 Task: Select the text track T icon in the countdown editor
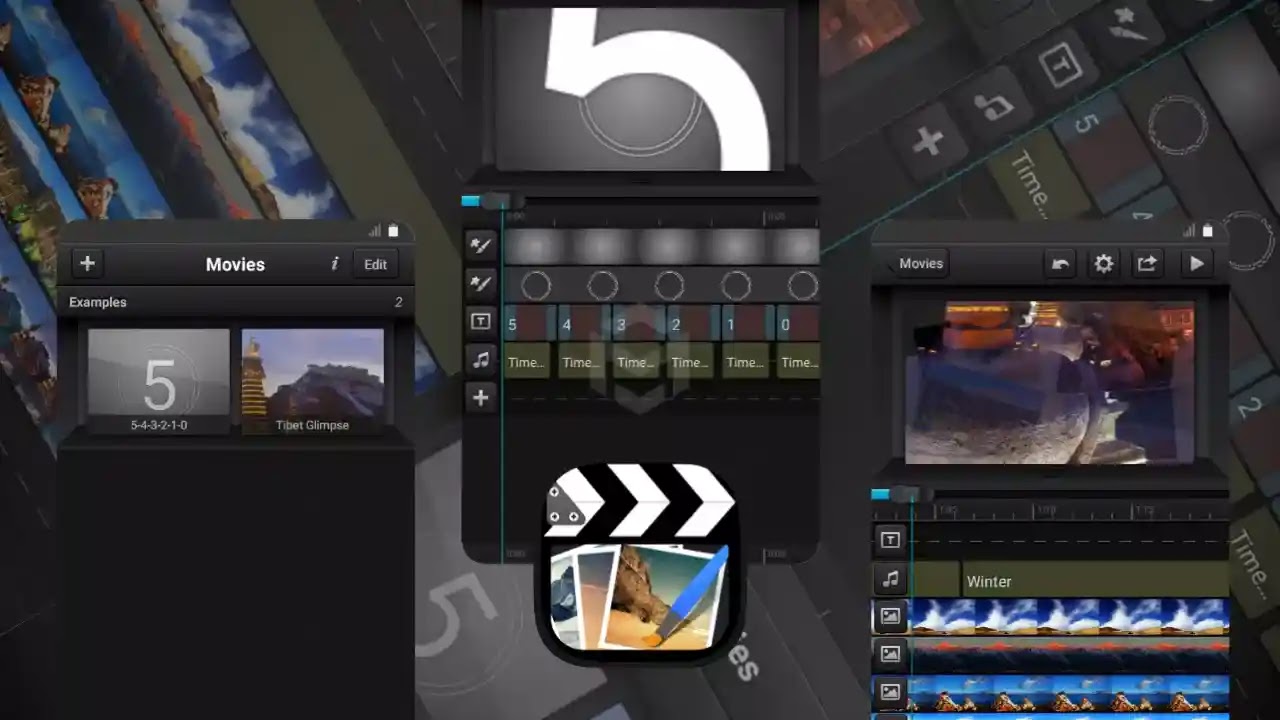click(481, 321)
